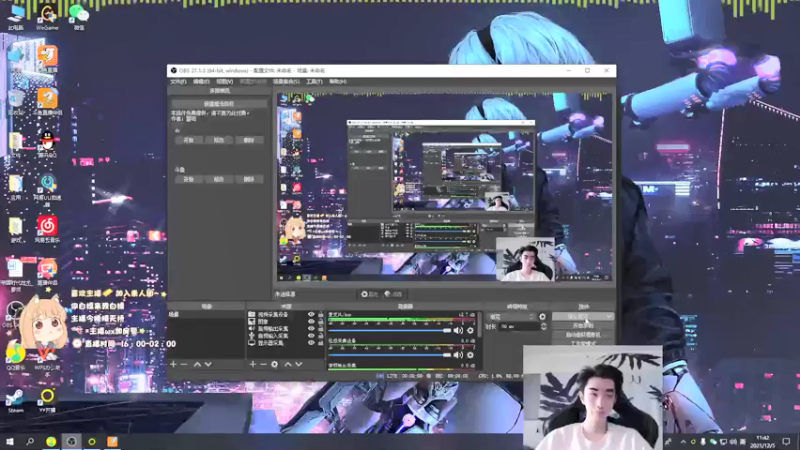800x450 pixels.
Task: Open 腾讯QQ penguin desktop icon
Action: 47,144
